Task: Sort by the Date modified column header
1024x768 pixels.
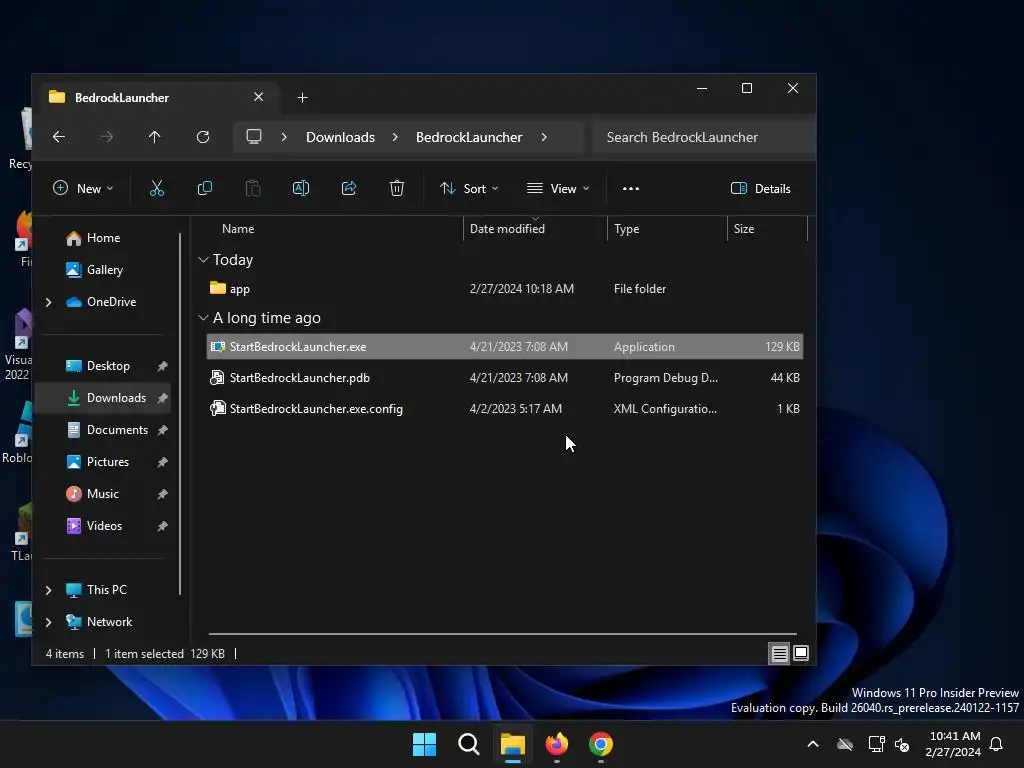Action: pos(507,229)
